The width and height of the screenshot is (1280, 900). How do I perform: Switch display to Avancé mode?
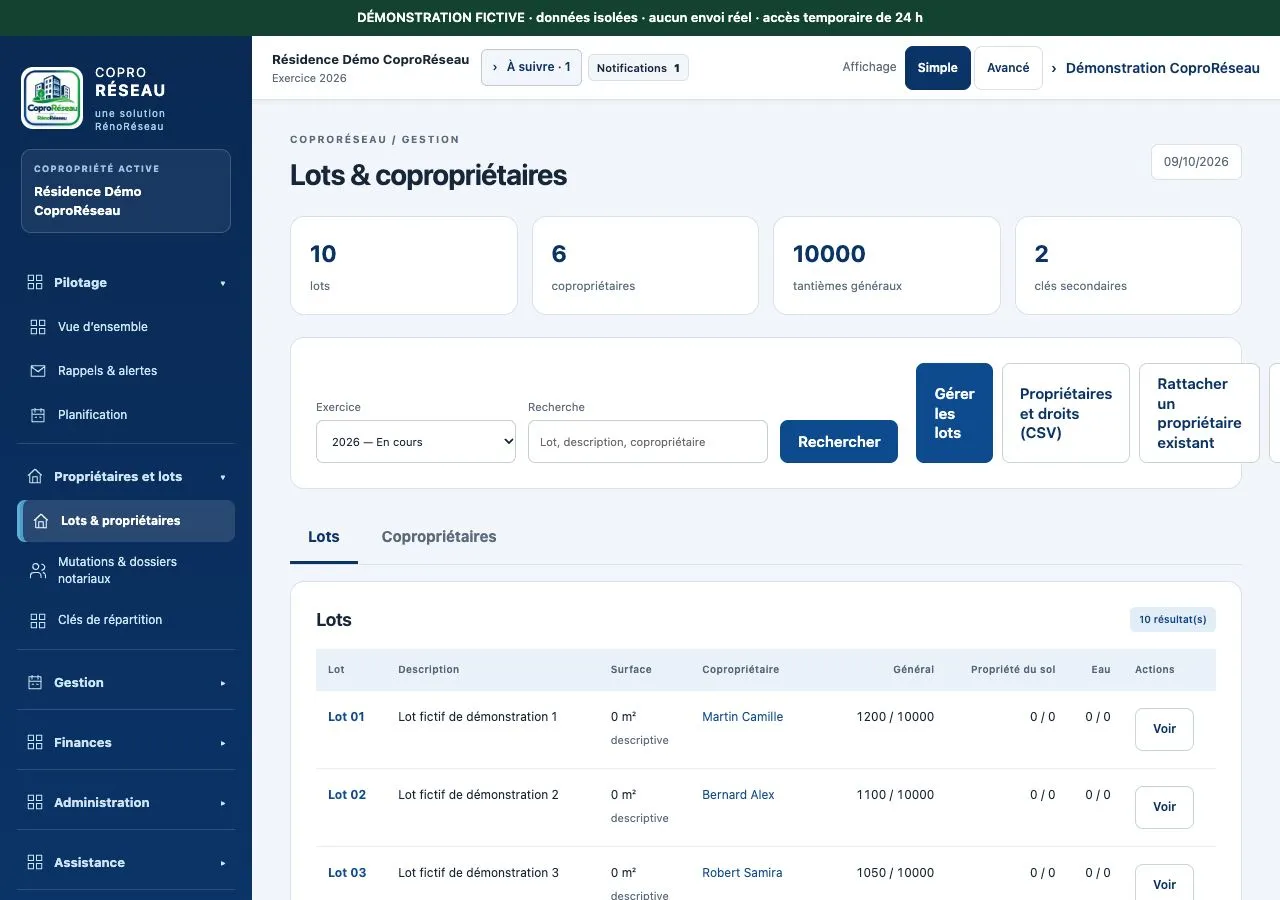point(1008,68)
